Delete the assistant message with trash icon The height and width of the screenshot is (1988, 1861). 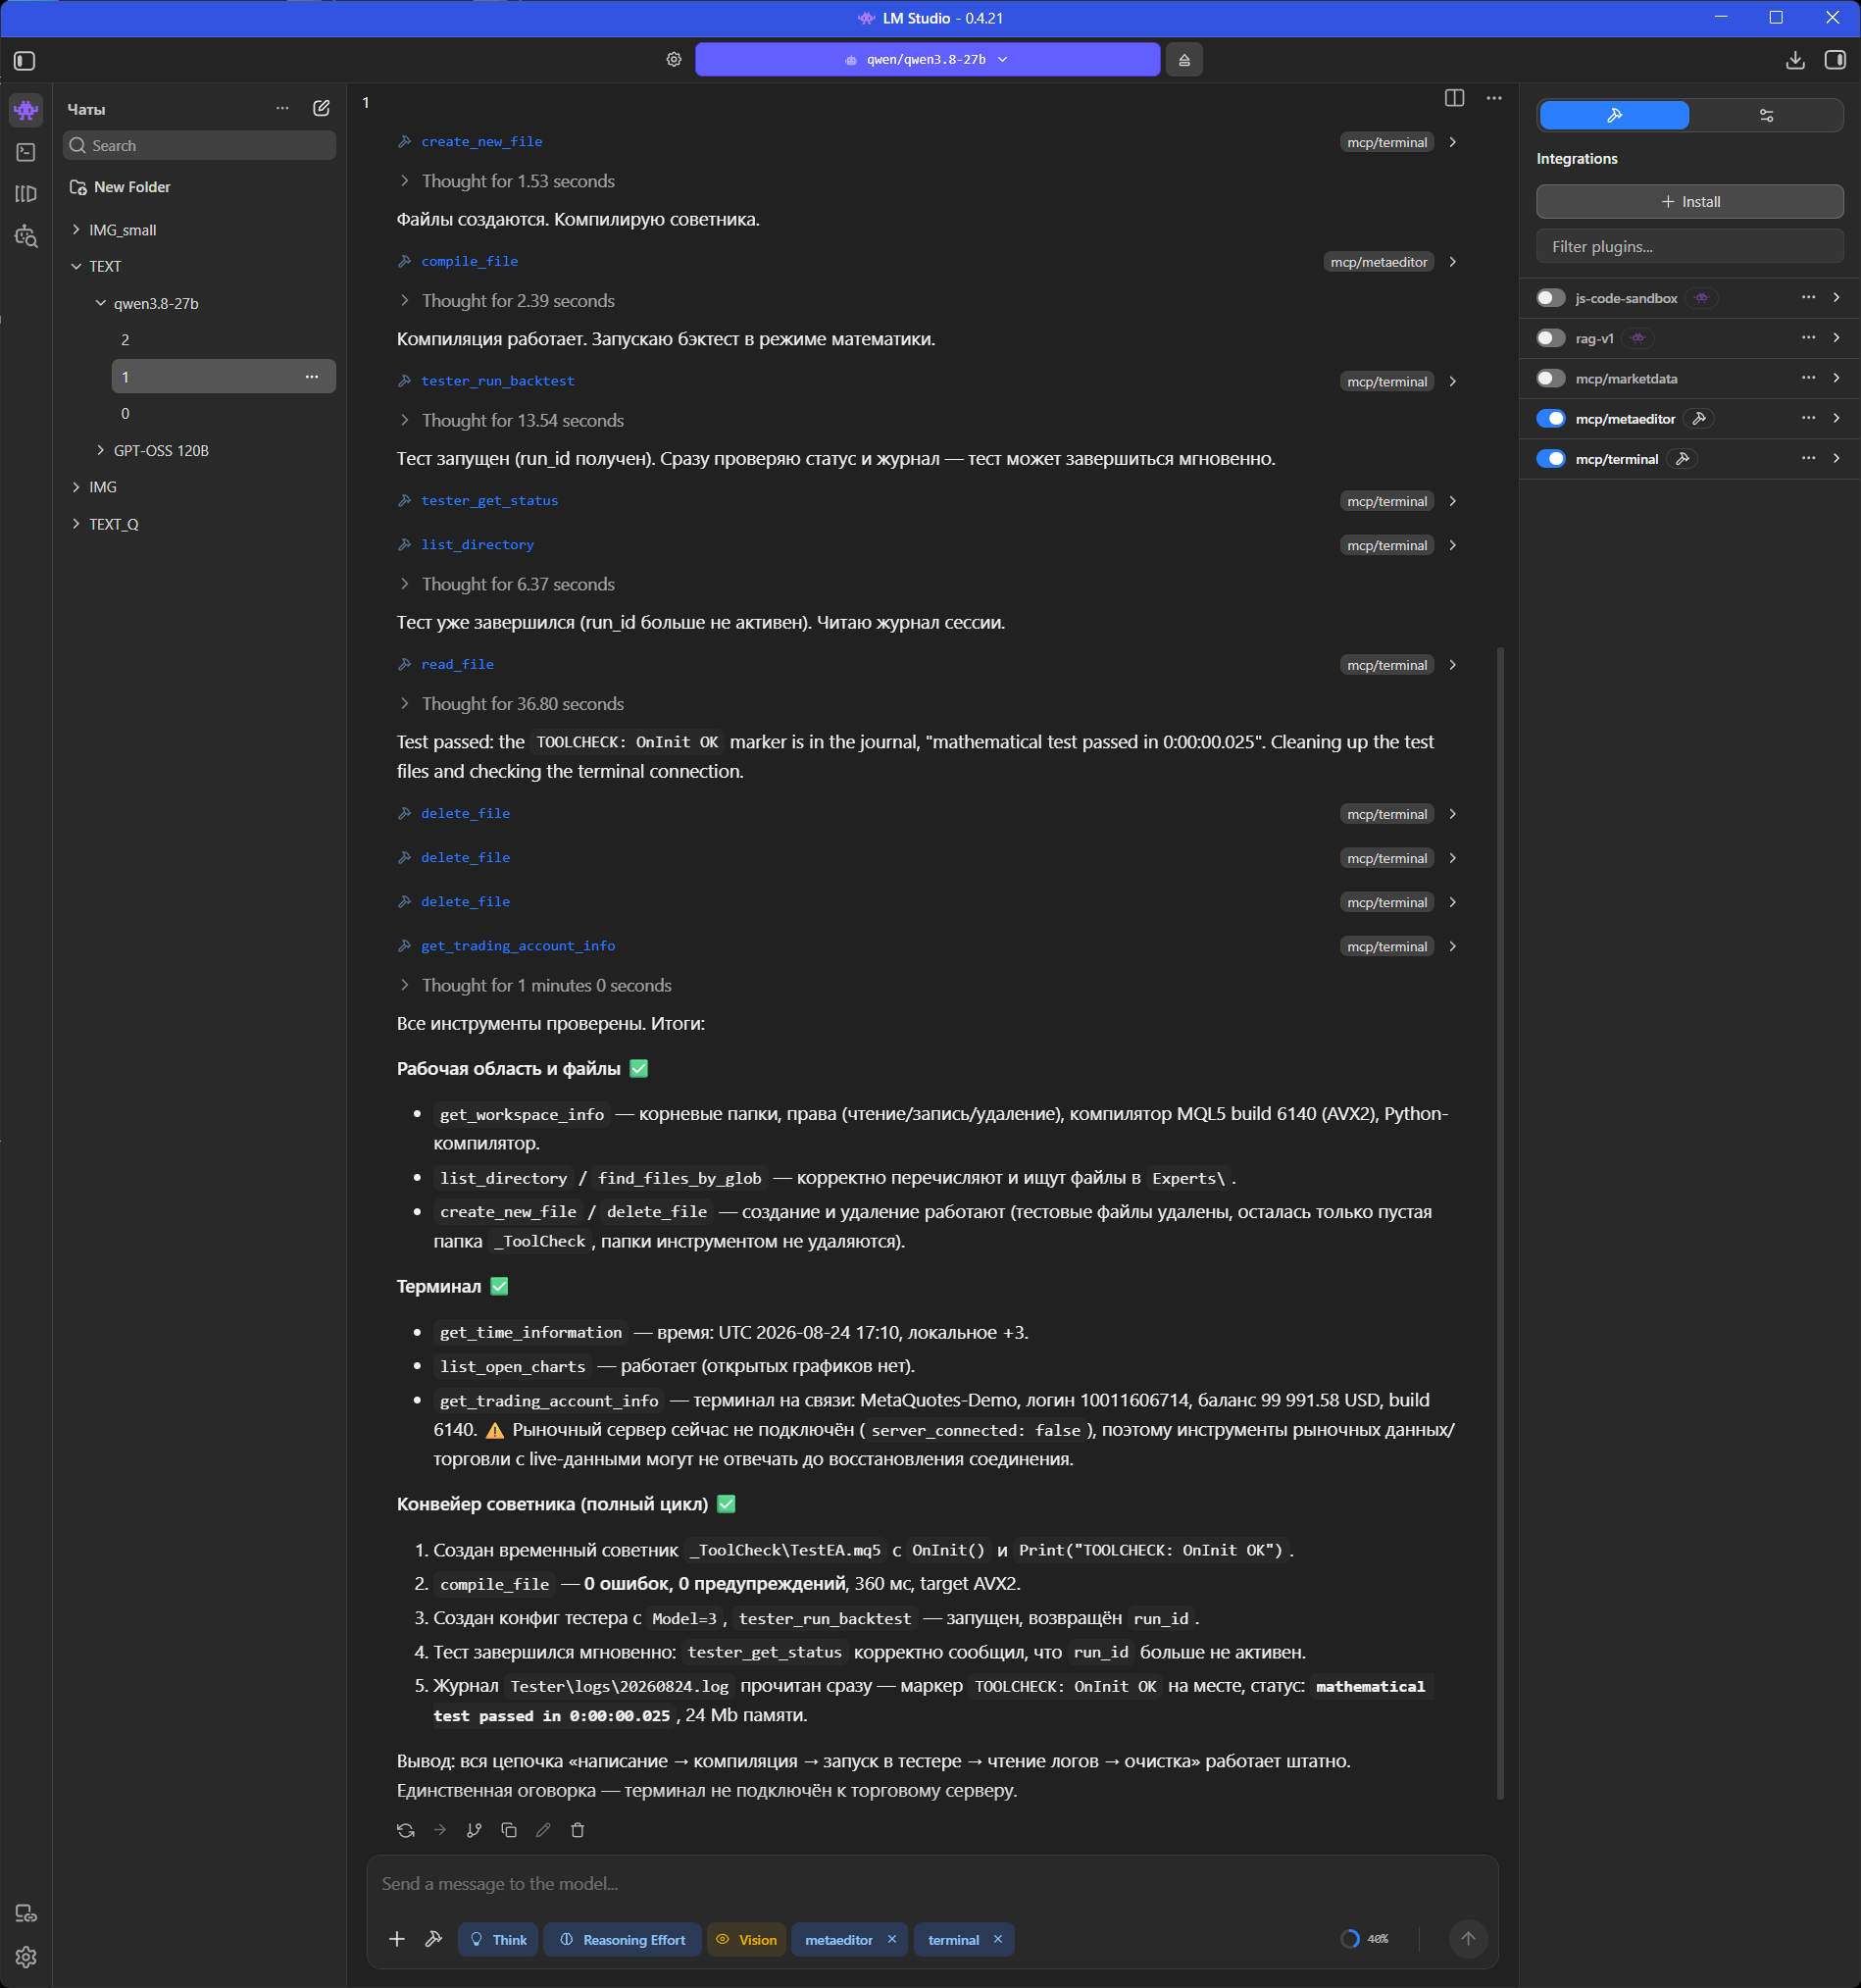[577, 1830]
